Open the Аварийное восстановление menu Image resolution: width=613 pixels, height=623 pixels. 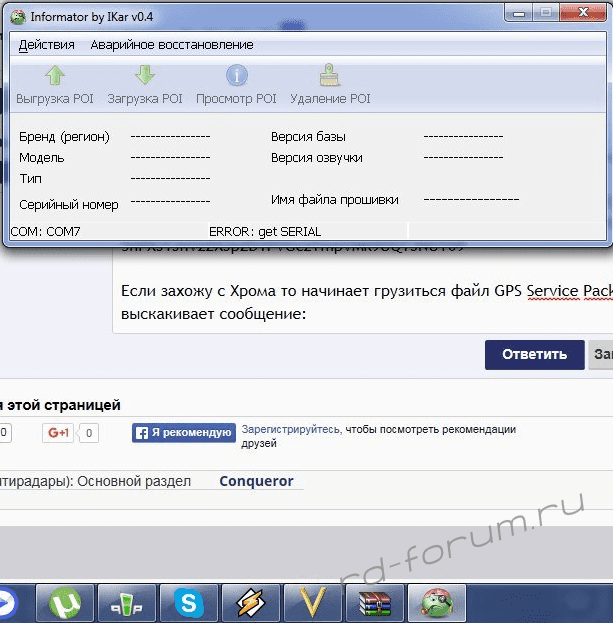click(171, 45)
